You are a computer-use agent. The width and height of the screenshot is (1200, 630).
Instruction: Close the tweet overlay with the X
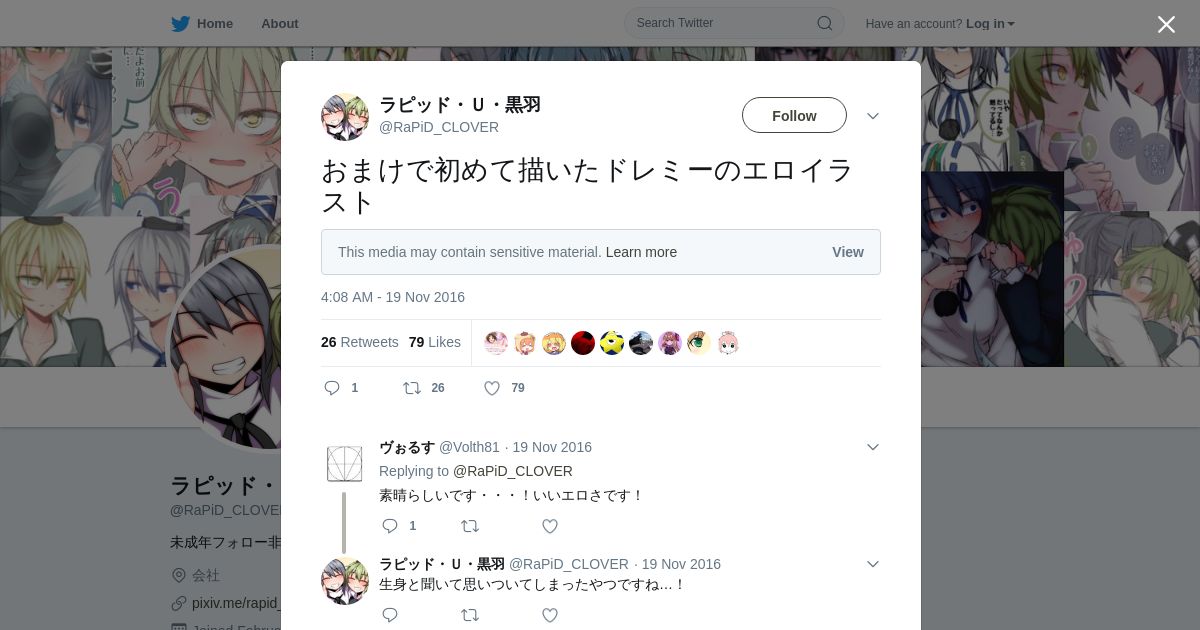pos(1166,24)
